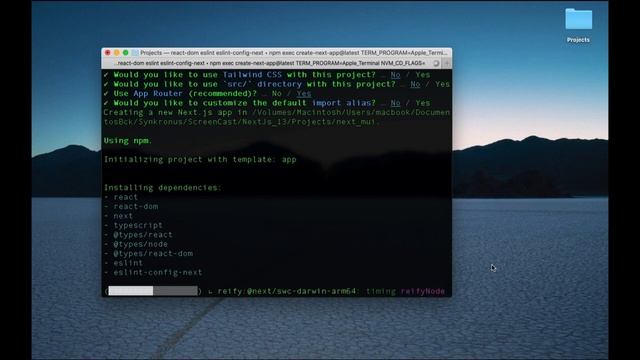
Task: Click 'reify:@next/swc-darwin-arm64' status text
Action: click(287, 291)
